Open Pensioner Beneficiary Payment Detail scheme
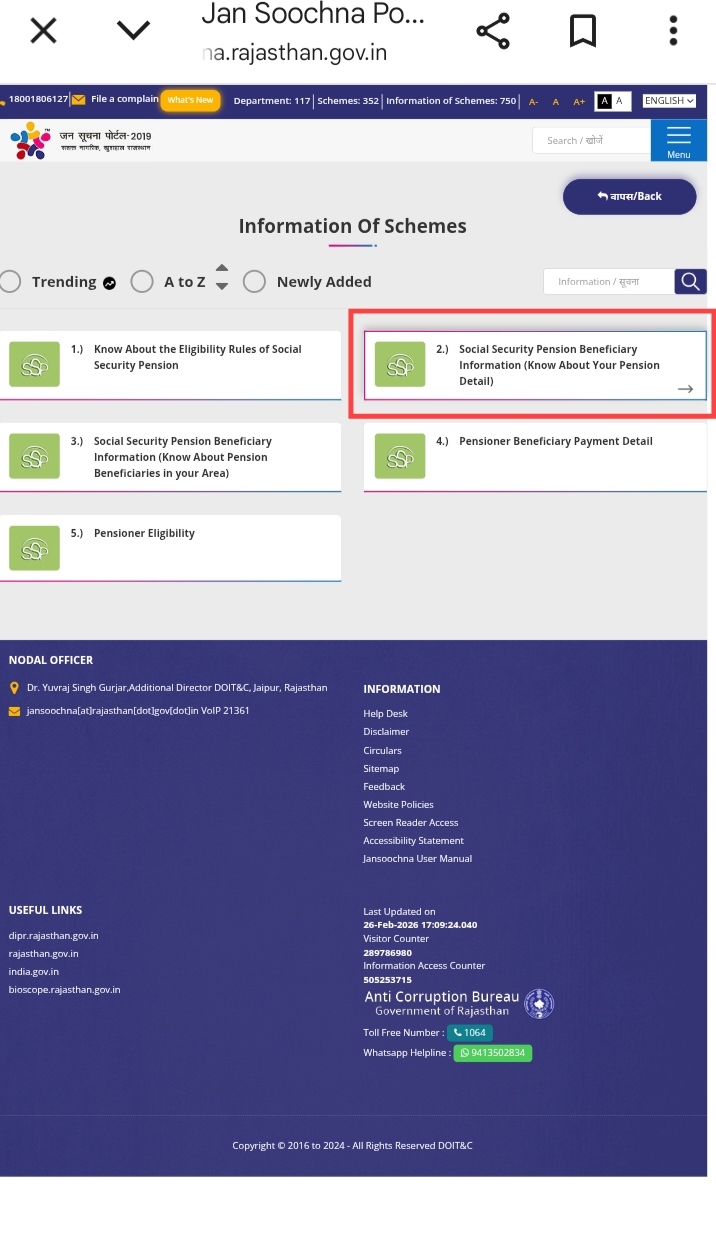The width and height of the screenshot is (716, 1240). coord(555,442)
